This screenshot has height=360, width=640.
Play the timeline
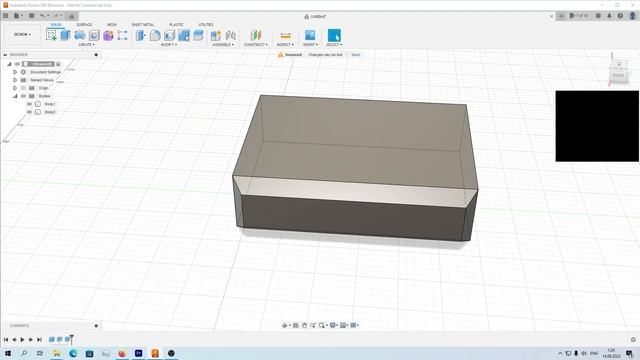point(22,339)
